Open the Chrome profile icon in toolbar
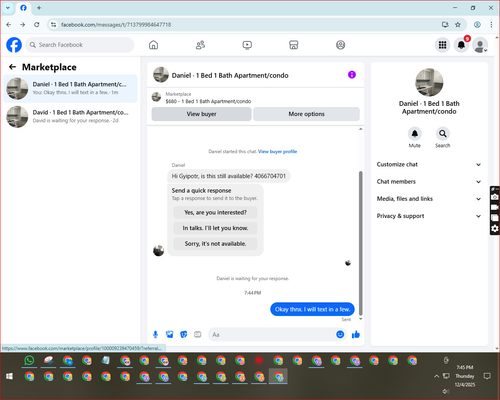Viewport: 500px width, 400px height. click(x=477, y=25)
